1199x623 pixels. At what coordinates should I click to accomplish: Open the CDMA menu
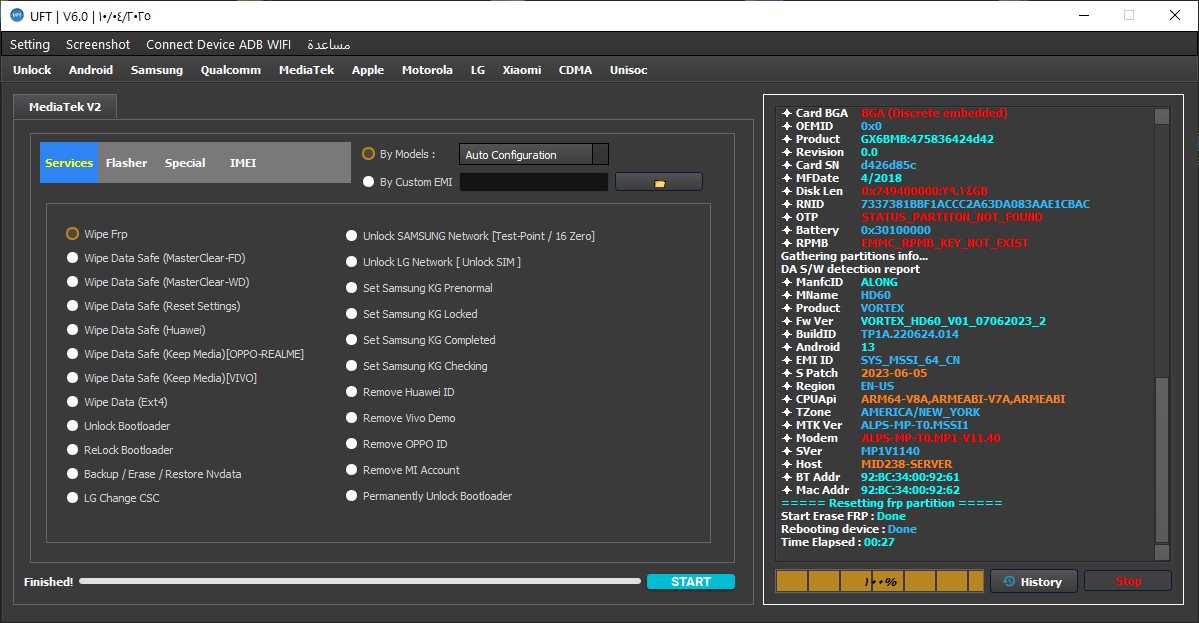575,70
